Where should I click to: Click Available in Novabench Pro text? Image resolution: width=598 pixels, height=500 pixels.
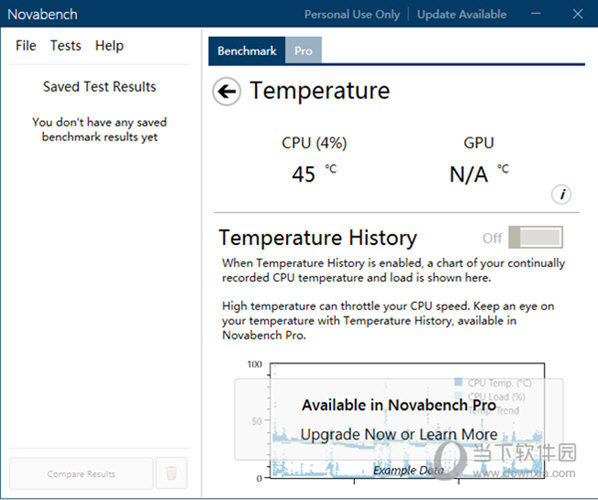399,405
